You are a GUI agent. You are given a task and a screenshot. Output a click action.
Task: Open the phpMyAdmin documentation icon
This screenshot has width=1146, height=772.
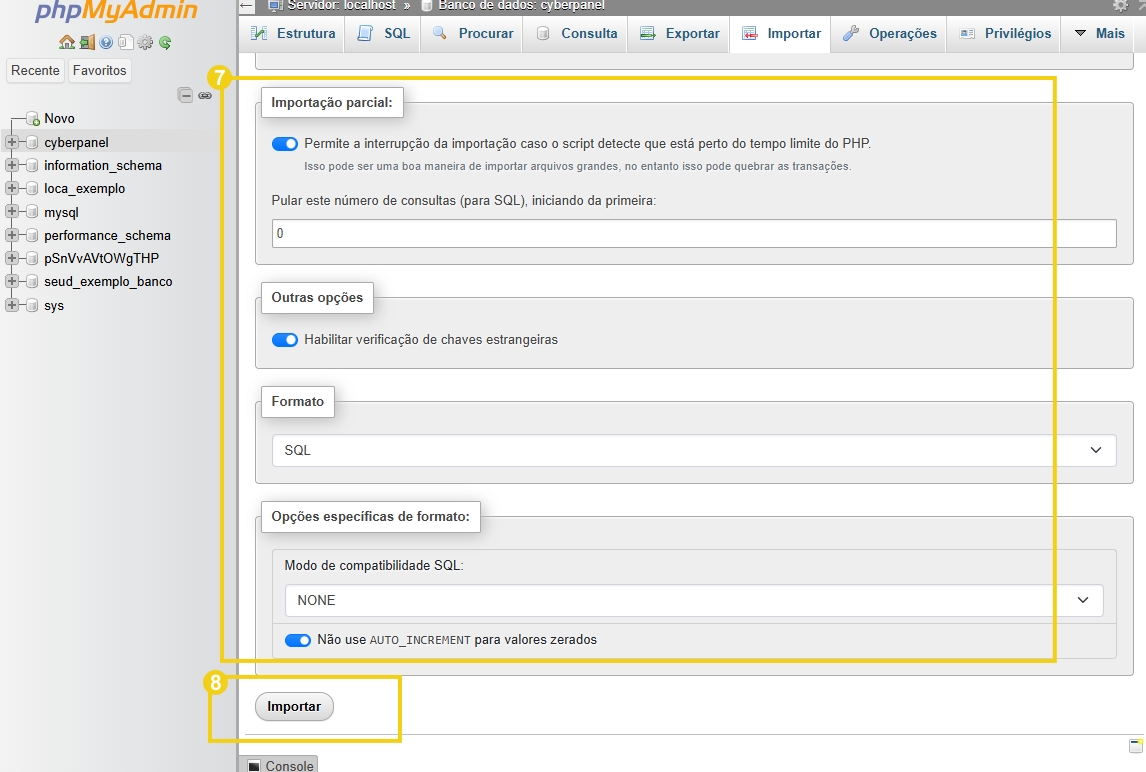[125, 43]
